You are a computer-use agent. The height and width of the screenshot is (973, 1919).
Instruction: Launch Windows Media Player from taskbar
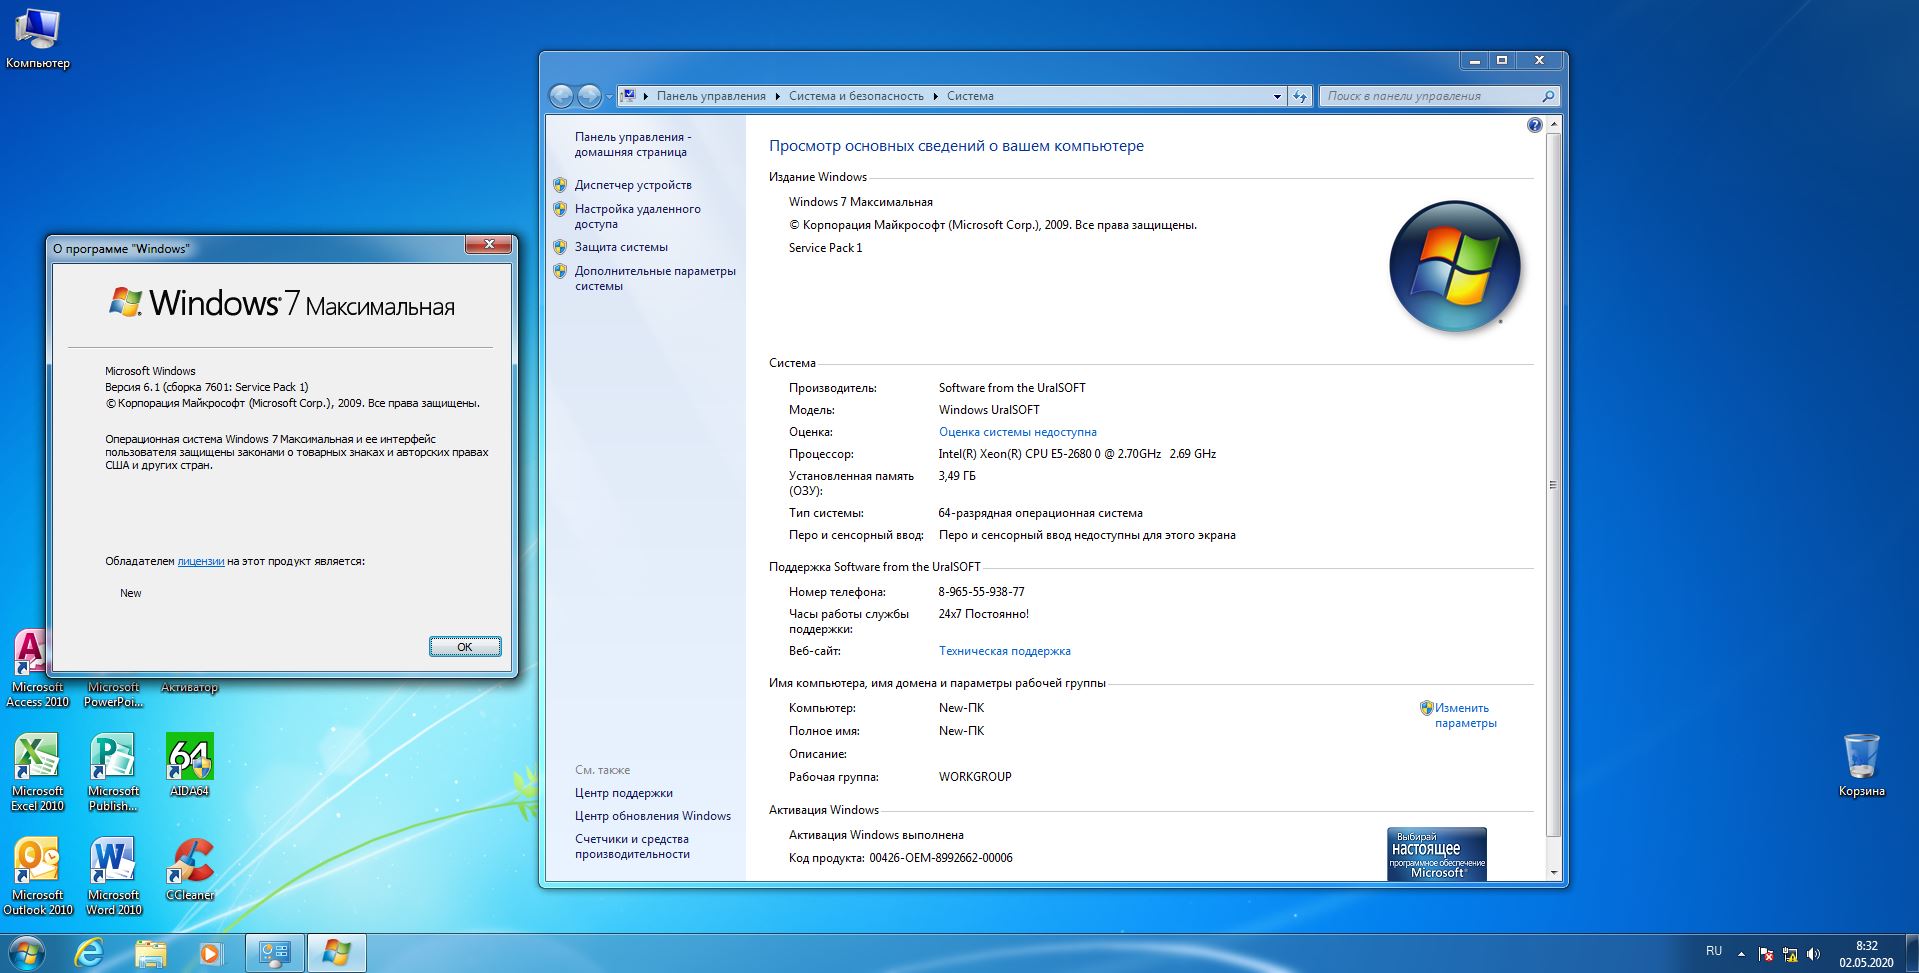[x=210, y=954]
